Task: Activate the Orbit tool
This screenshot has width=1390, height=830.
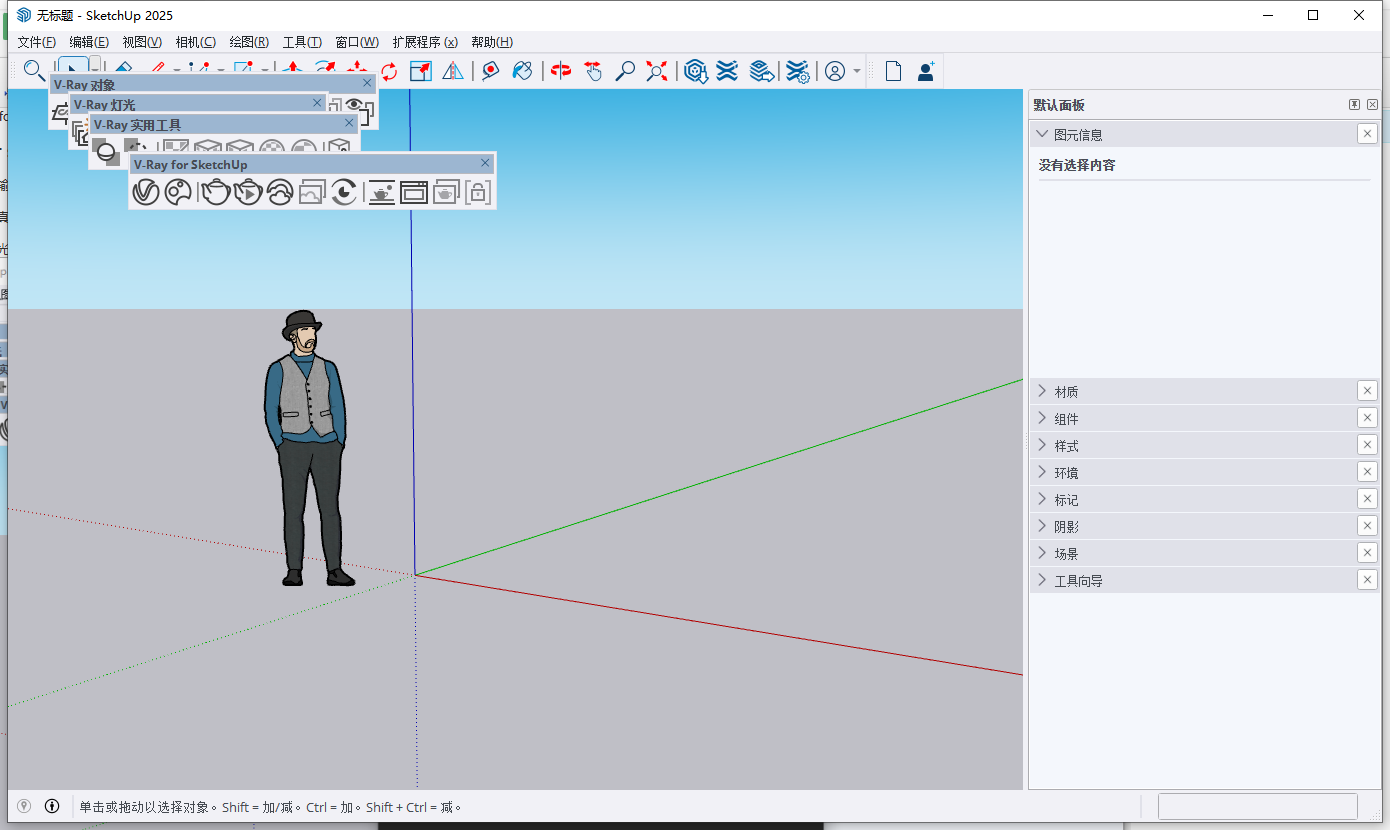Action: point(560,71)
